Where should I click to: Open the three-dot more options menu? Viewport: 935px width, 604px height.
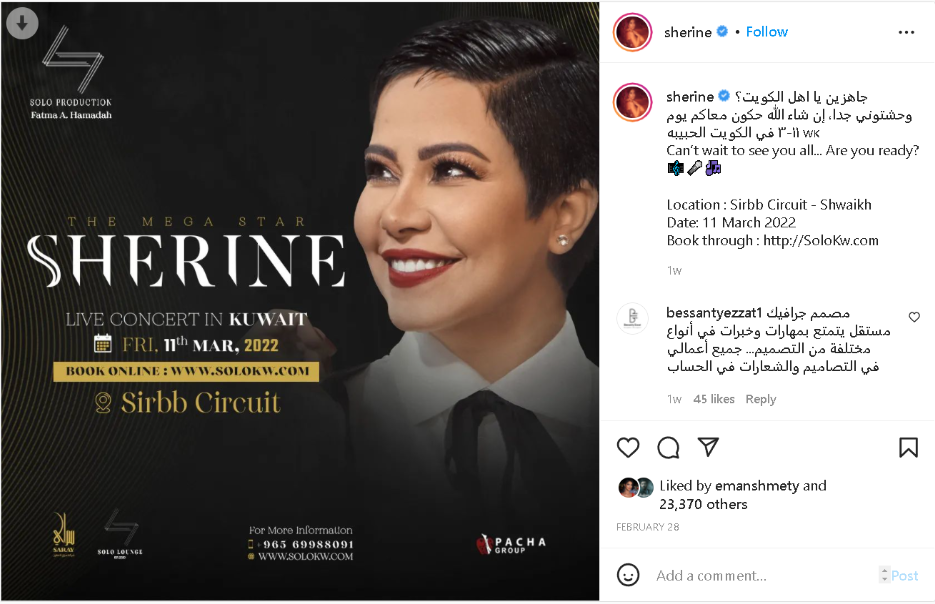tap(906, 32)
